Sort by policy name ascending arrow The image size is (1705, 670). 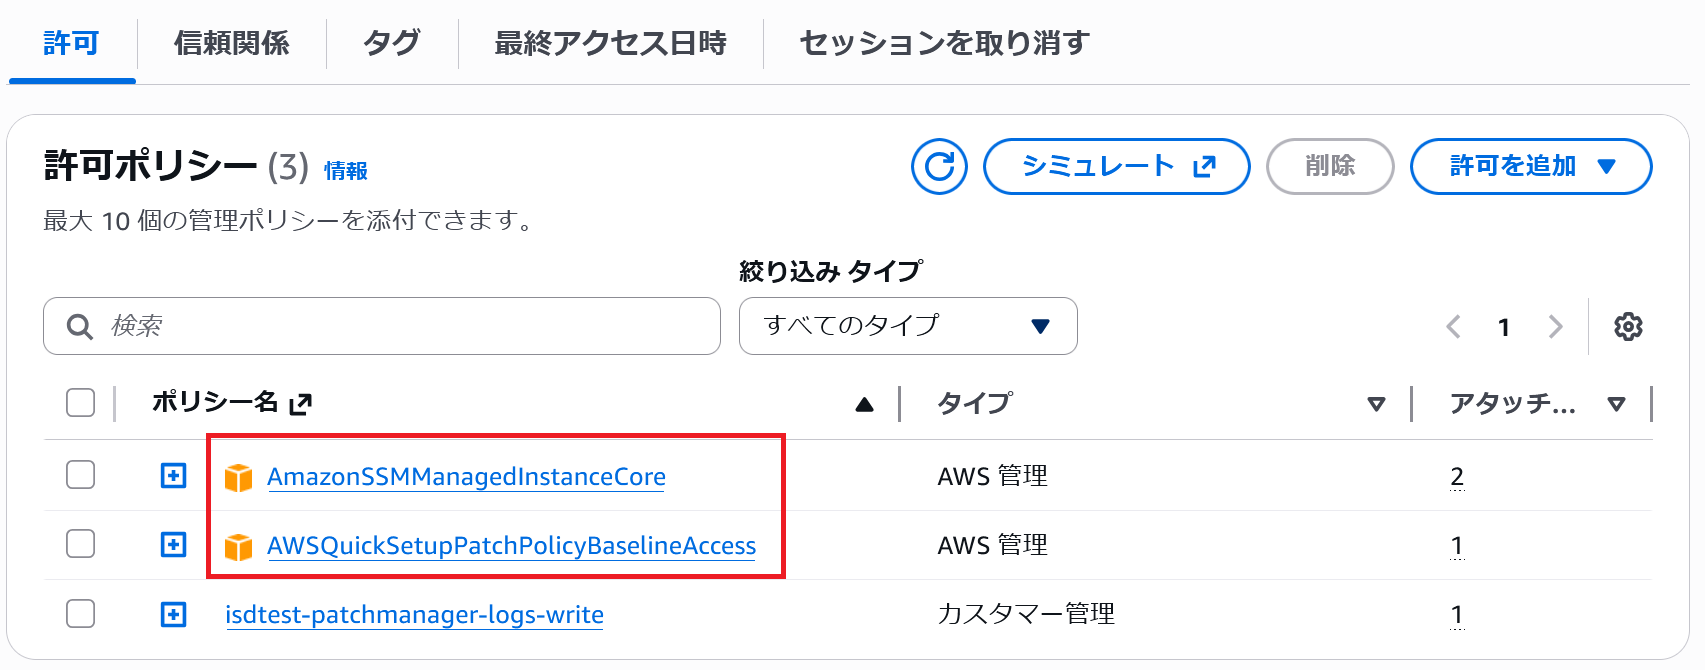point(865,404)
